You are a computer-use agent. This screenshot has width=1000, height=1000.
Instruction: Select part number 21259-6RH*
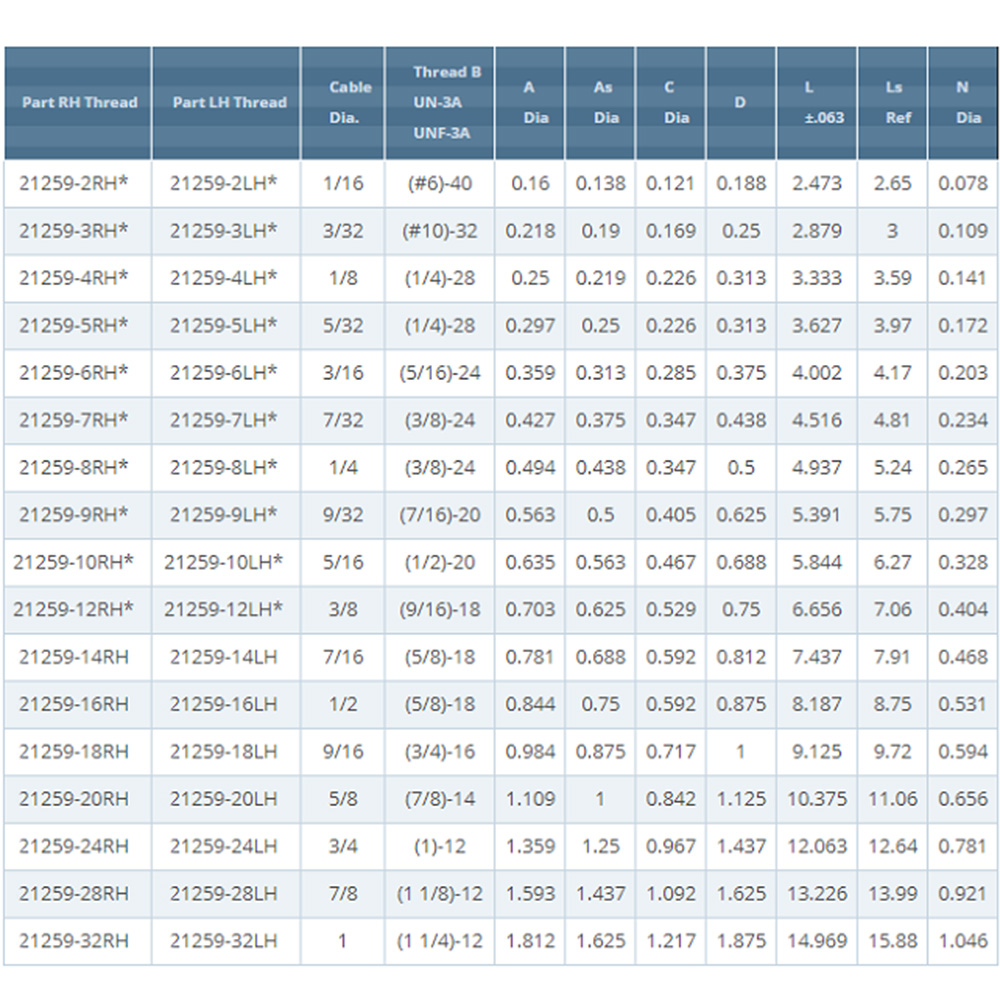(x=73, y=373)
